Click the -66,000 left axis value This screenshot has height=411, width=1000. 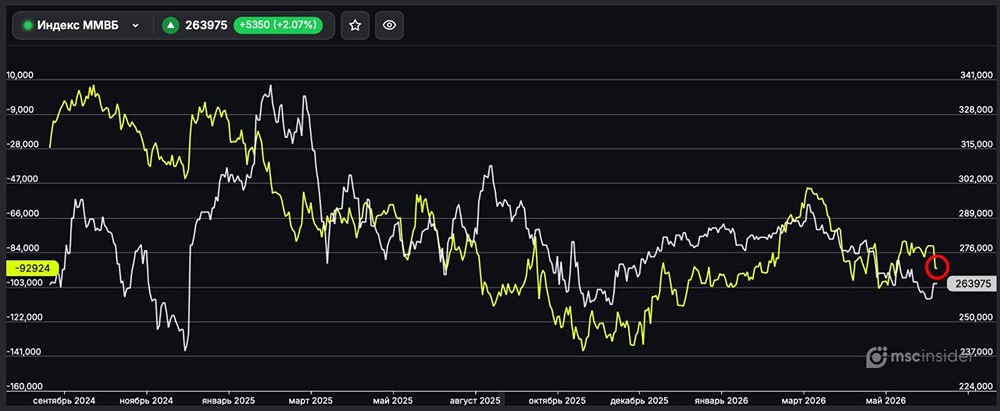click(22, 213)
